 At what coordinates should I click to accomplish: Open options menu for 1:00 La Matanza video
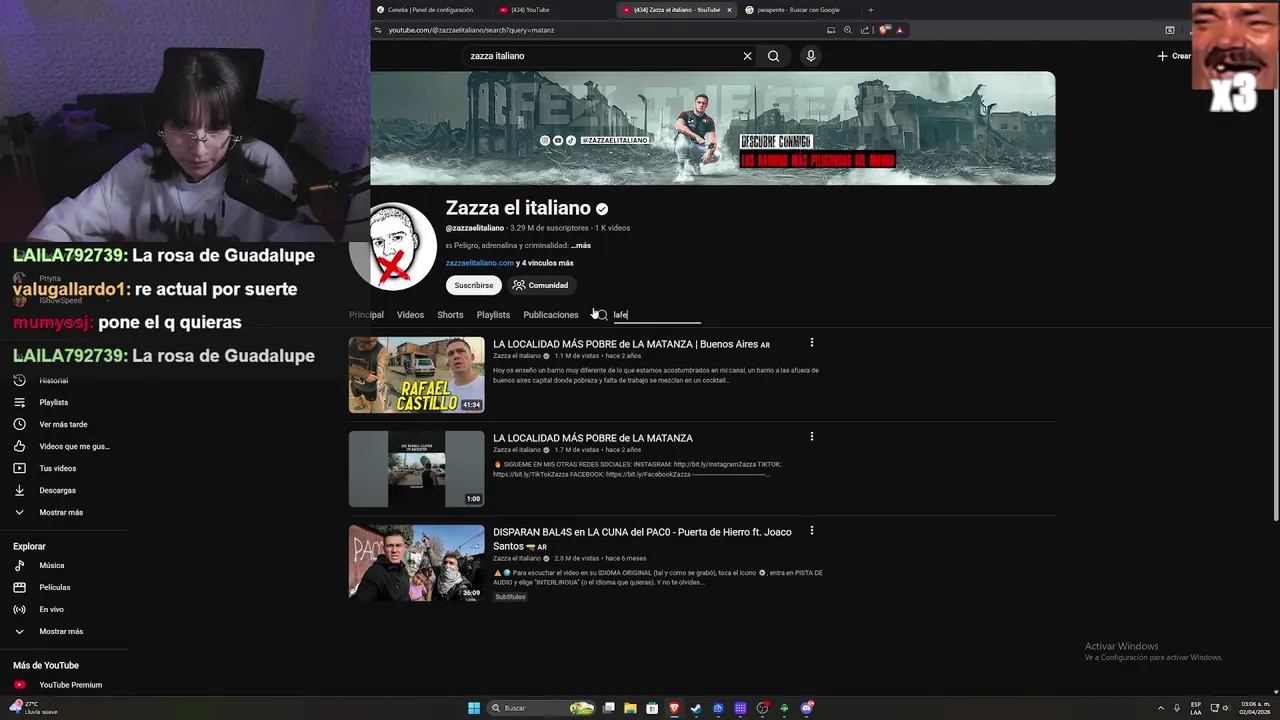pyautogui.click(x=812, y=437)
